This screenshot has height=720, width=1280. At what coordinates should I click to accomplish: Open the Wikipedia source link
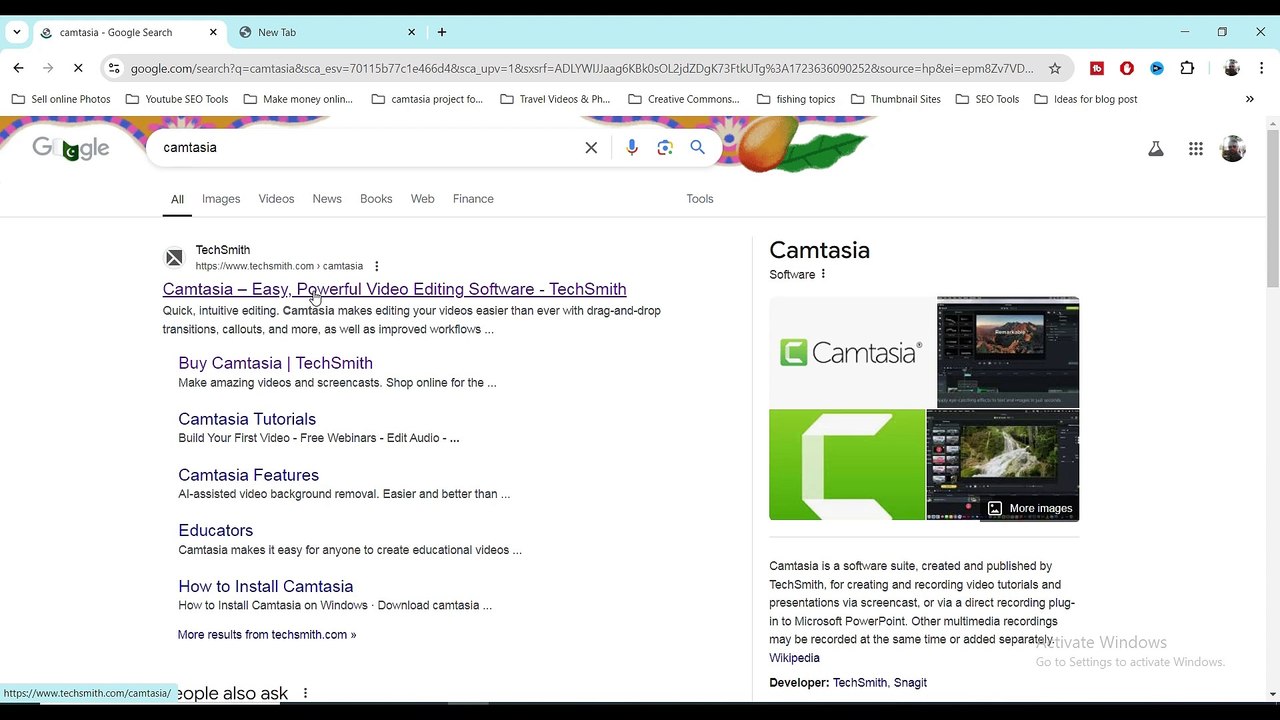pos(794,658)
